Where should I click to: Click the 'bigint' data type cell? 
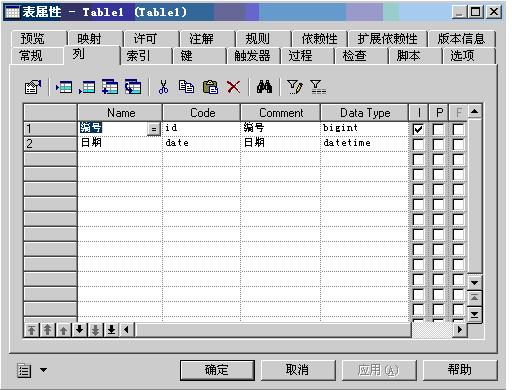[364, 129]
